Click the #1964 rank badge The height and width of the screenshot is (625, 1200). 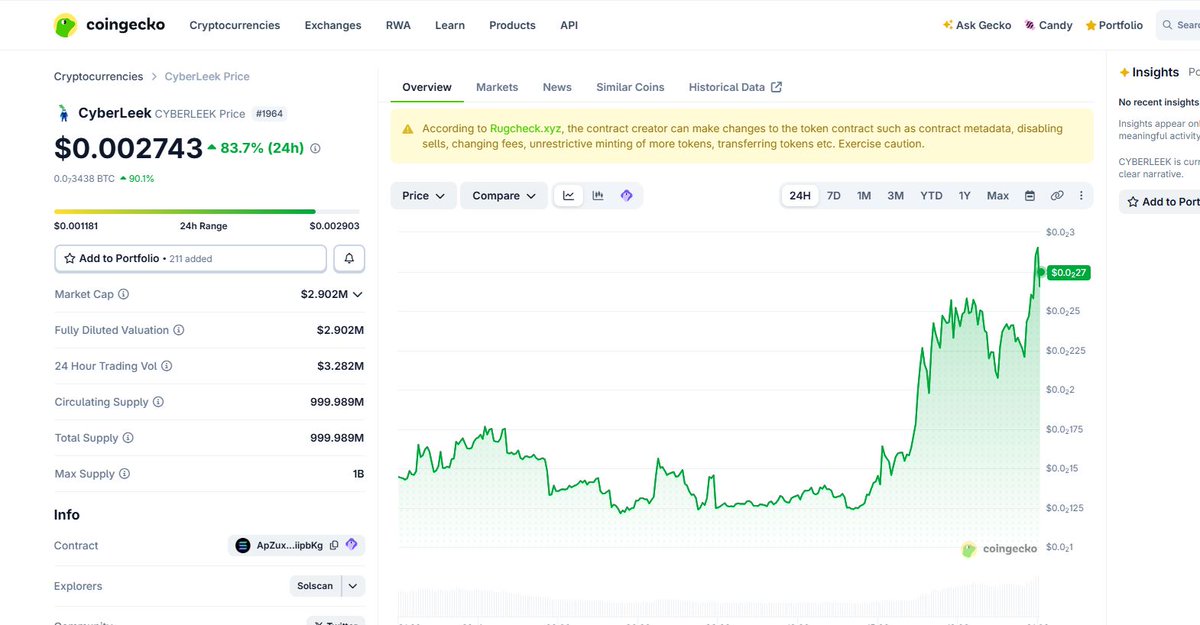click(x=269, y=114)
